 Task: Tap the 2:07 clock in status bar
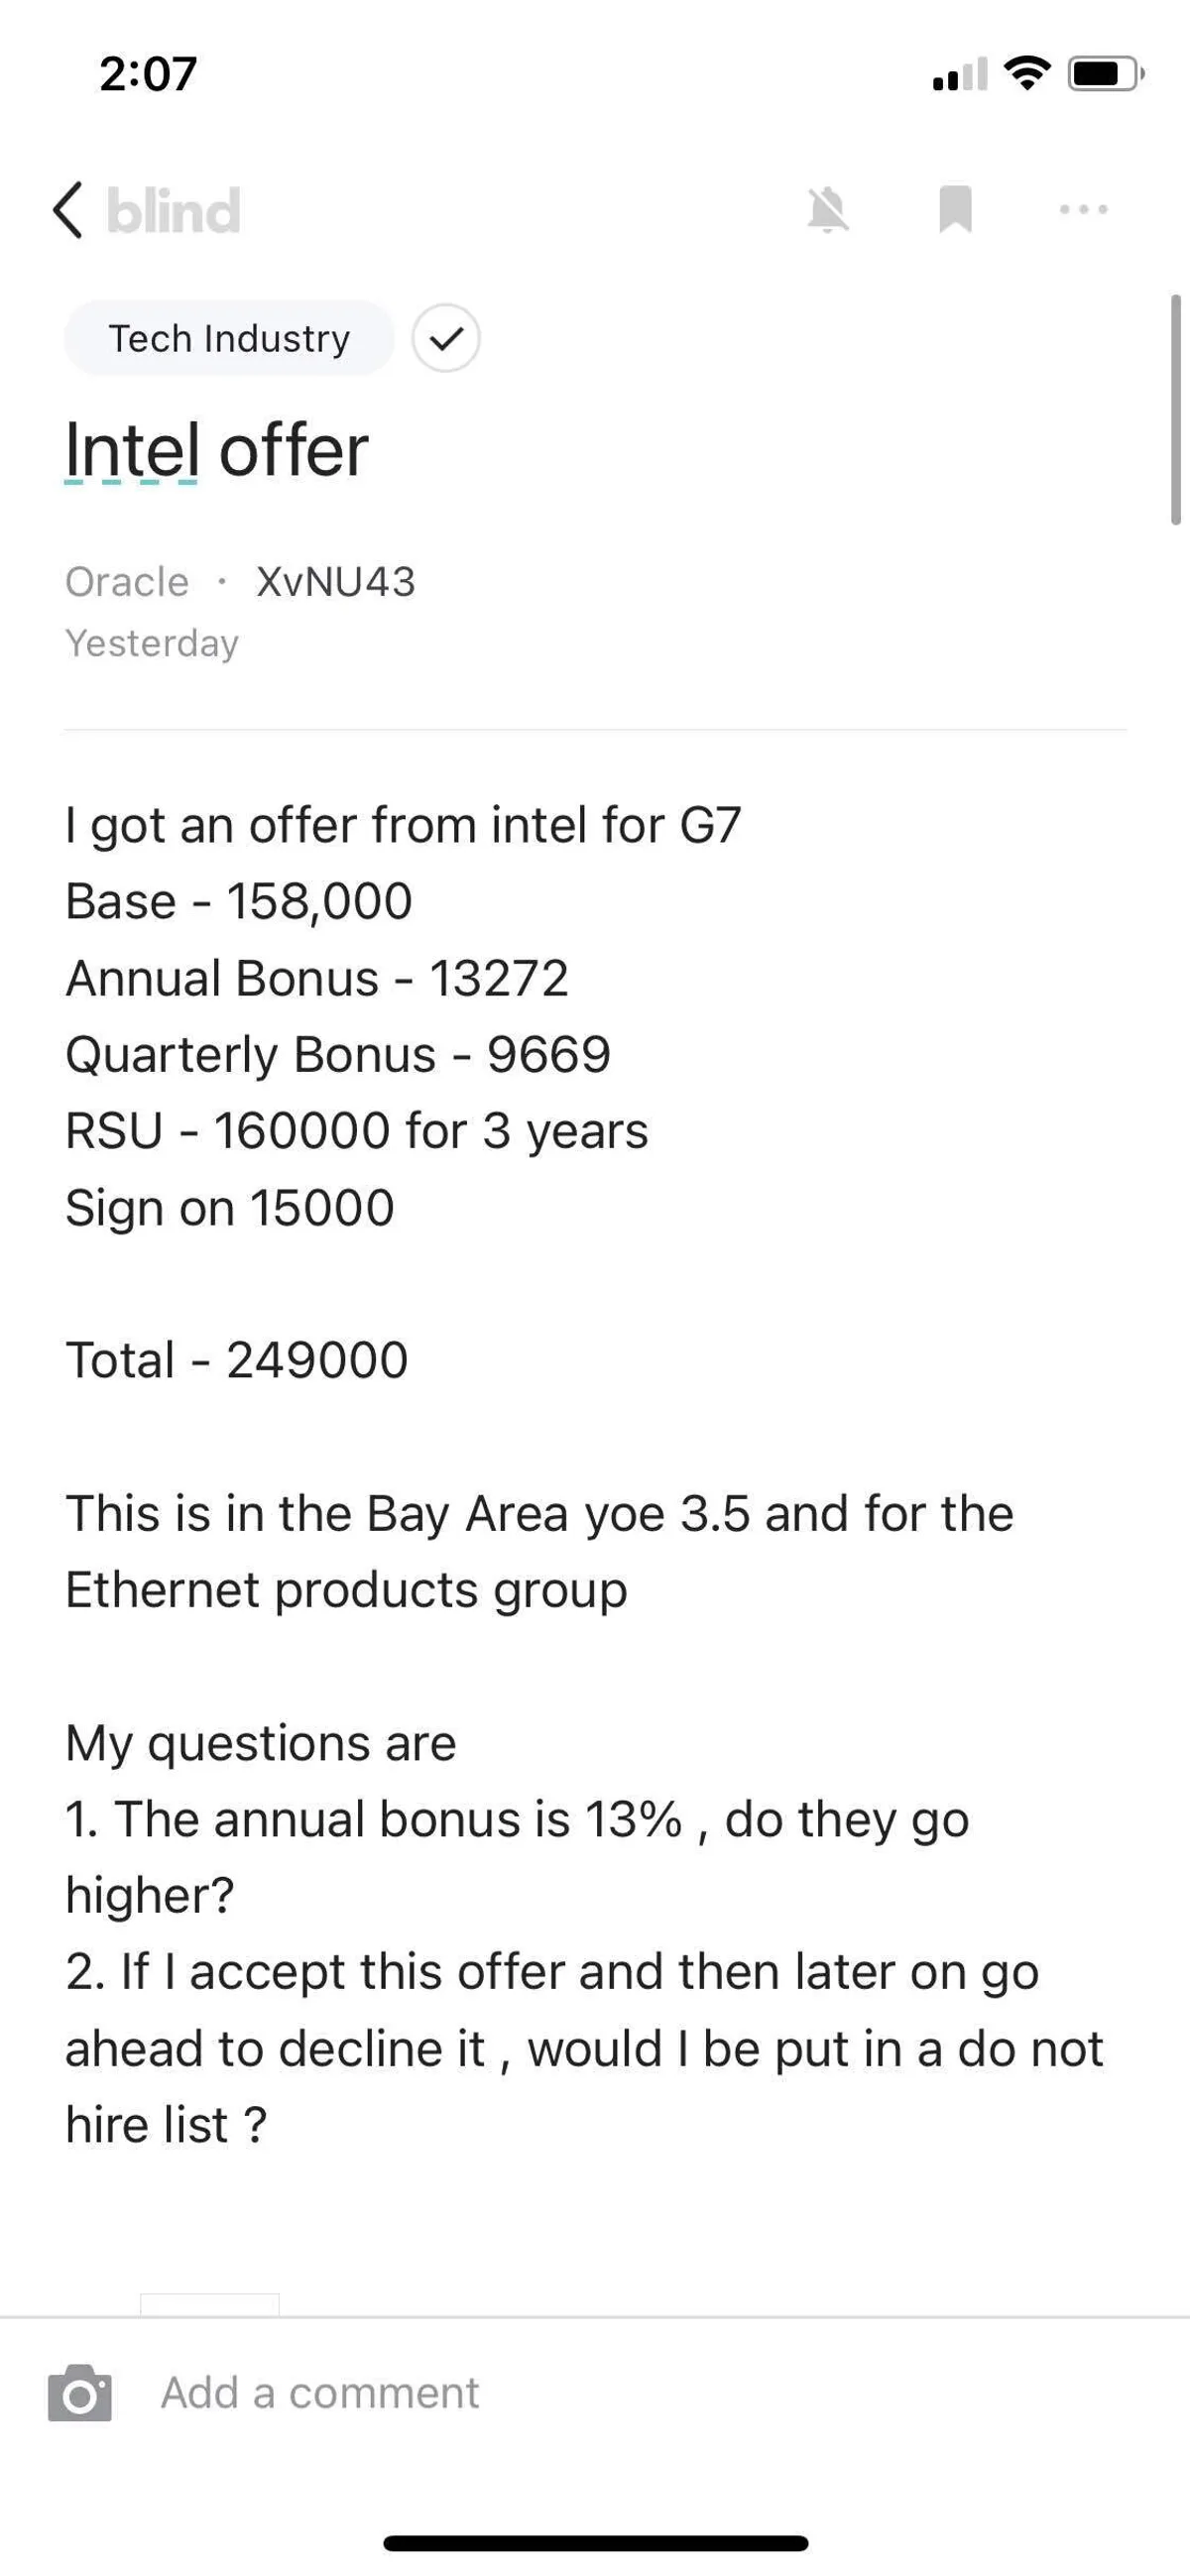[x=148, y=74]
